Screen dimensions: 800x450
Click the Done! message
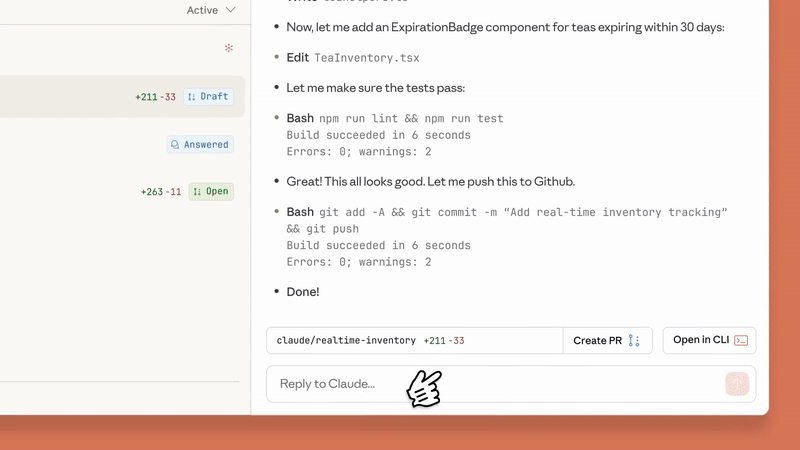click(x=303, y=292)
